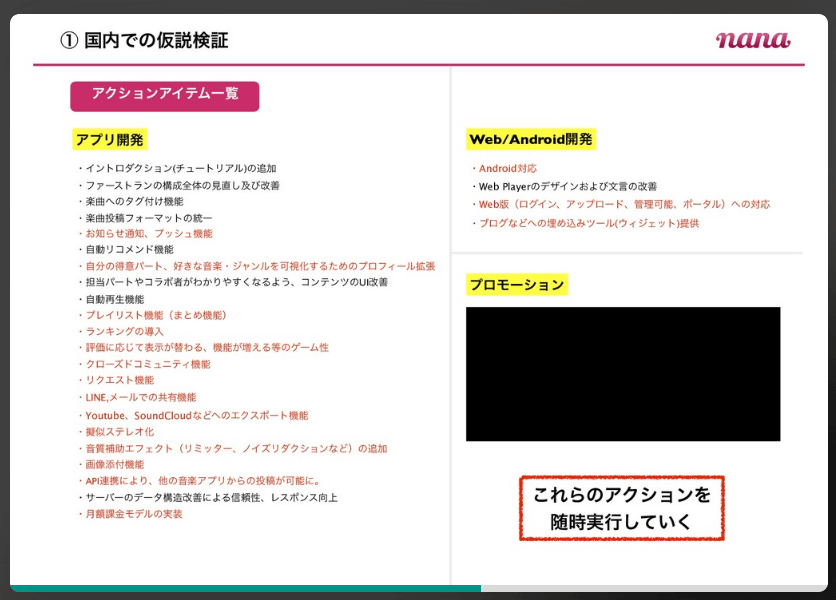Click the Web Playerのデザイン list item
Screen dimensions: 836x600
tap(567, 187)
